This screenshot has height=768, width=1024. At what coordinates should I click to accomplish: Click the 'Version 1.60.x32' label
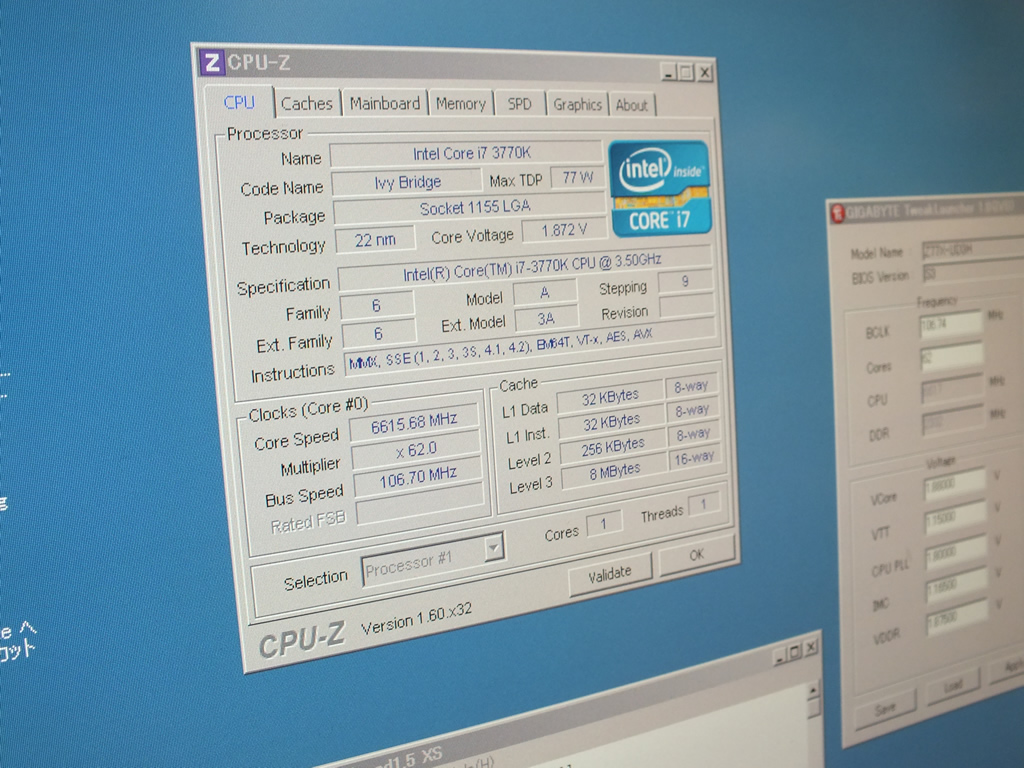416,620
